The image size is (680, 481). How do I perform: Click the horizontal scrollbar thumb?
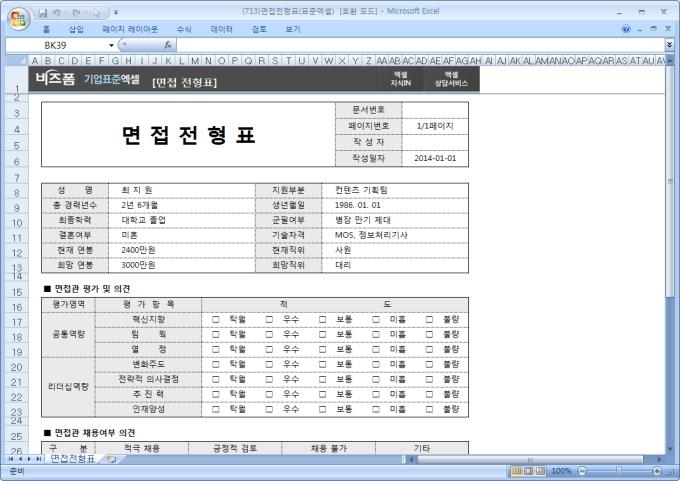point(530,459)
